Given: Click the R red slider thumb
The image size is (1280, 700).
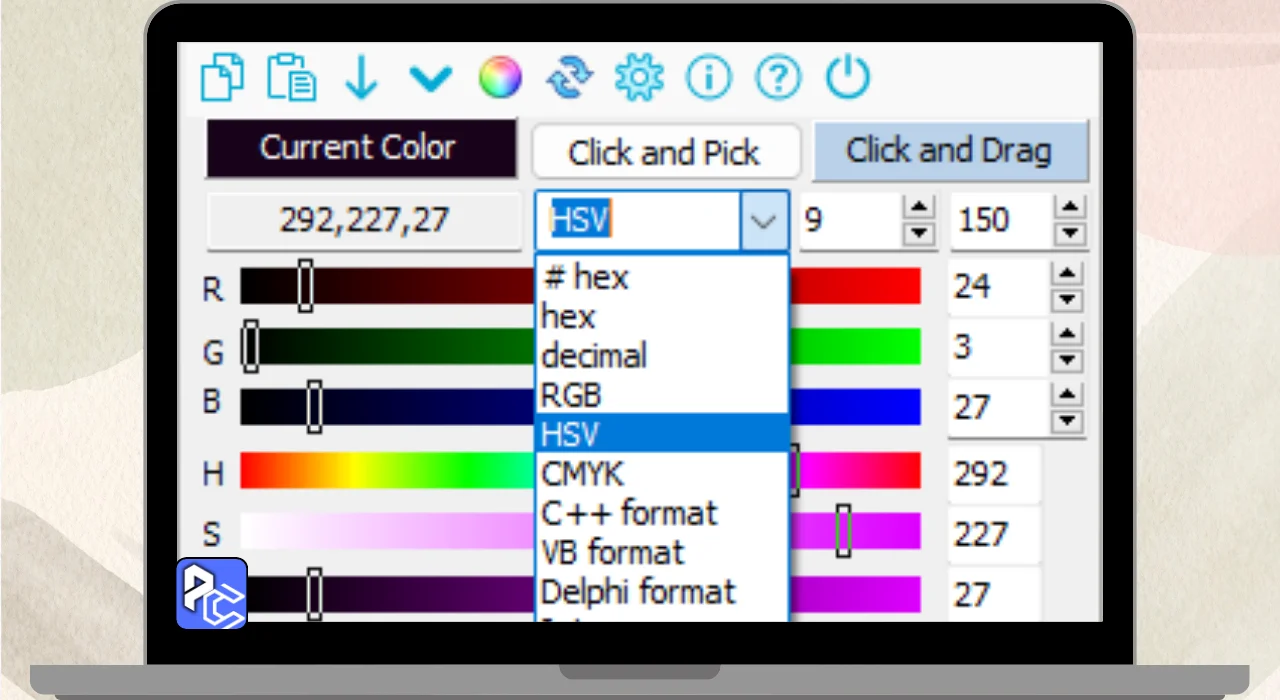Looking at the screenshot, I should (305, 286).
